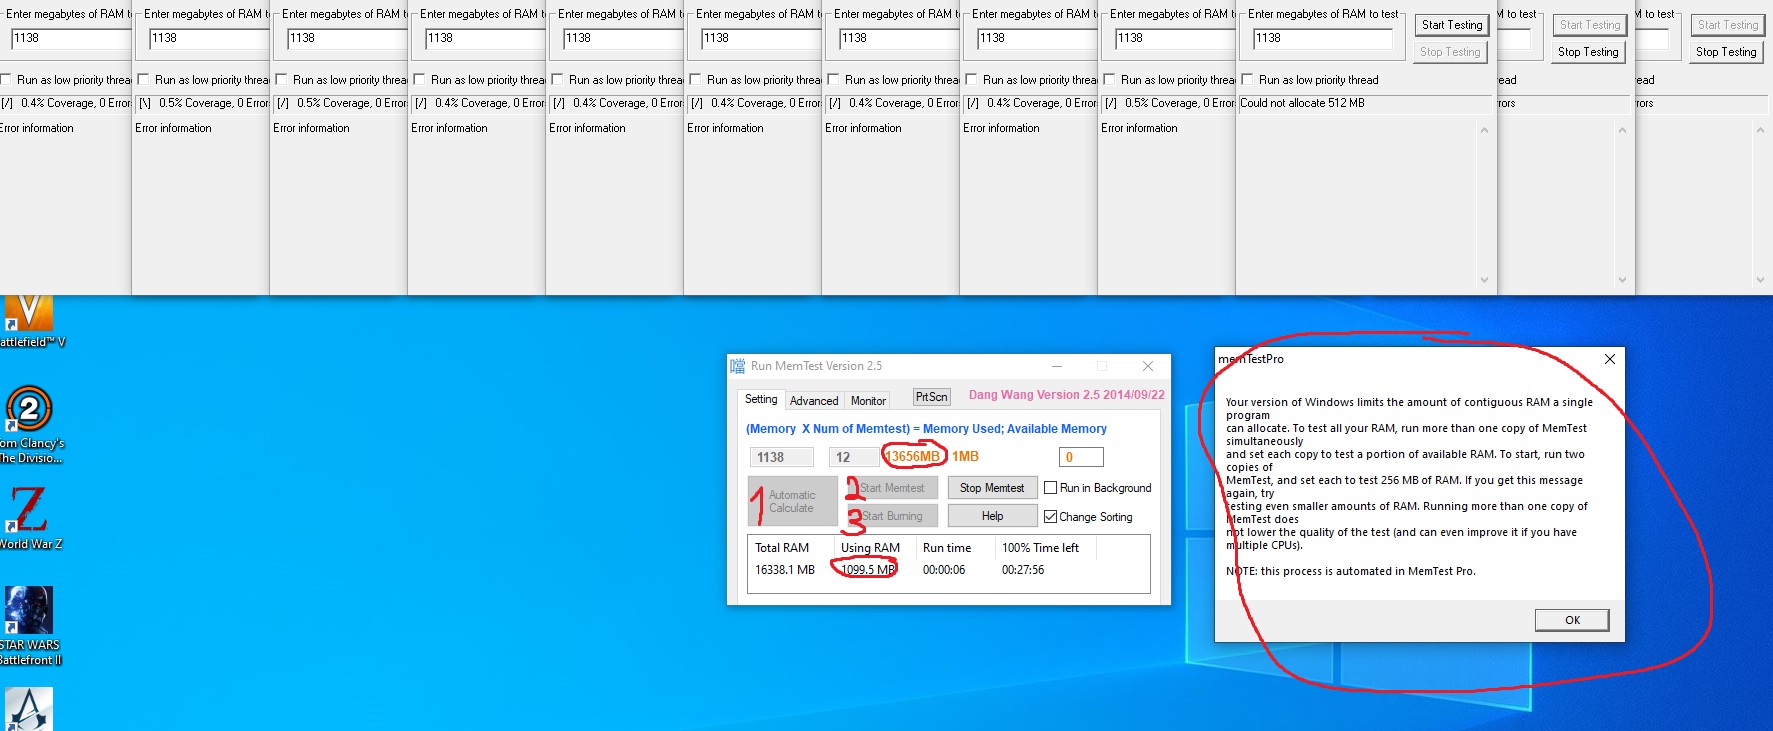
Task: Focus the RAM megabytes field in 'Could not allocate' window
Action: click(x=1322, y=39)
